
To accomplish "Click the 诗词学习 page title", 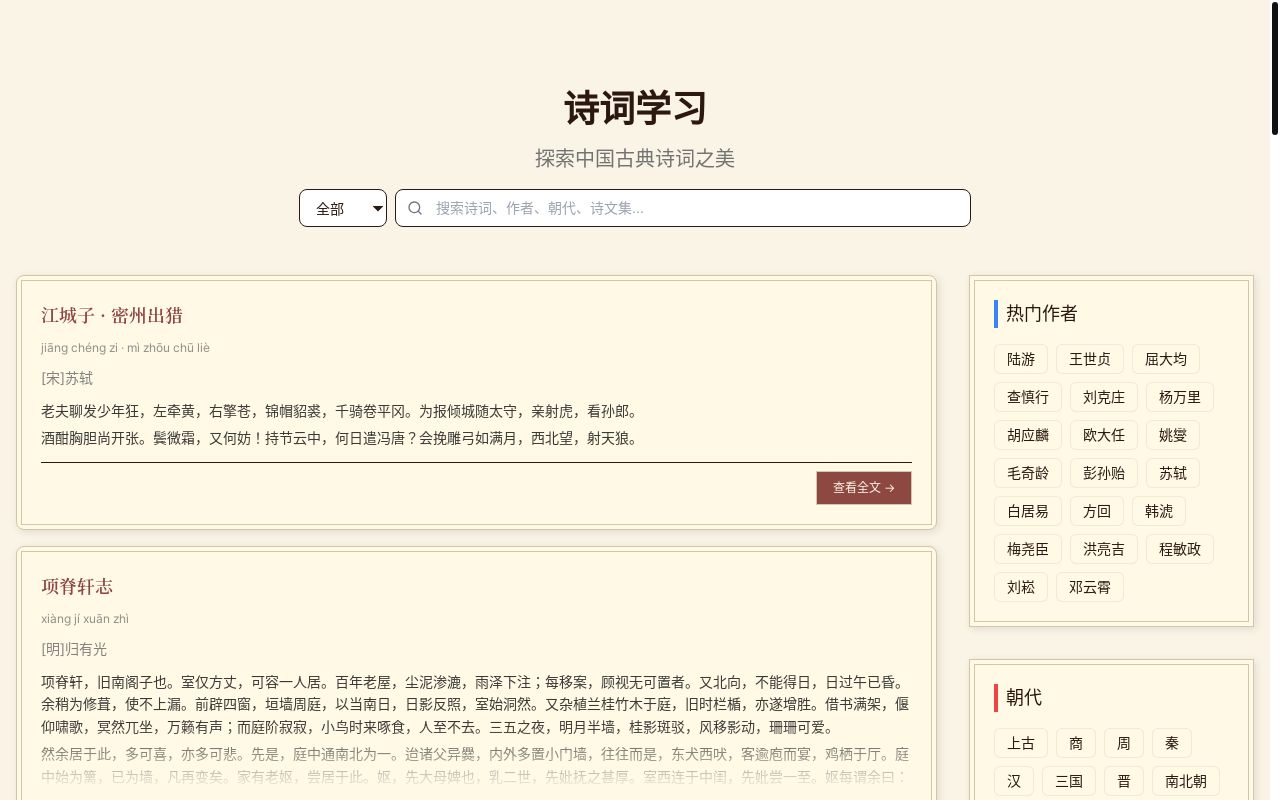I will tap(634, 108).
